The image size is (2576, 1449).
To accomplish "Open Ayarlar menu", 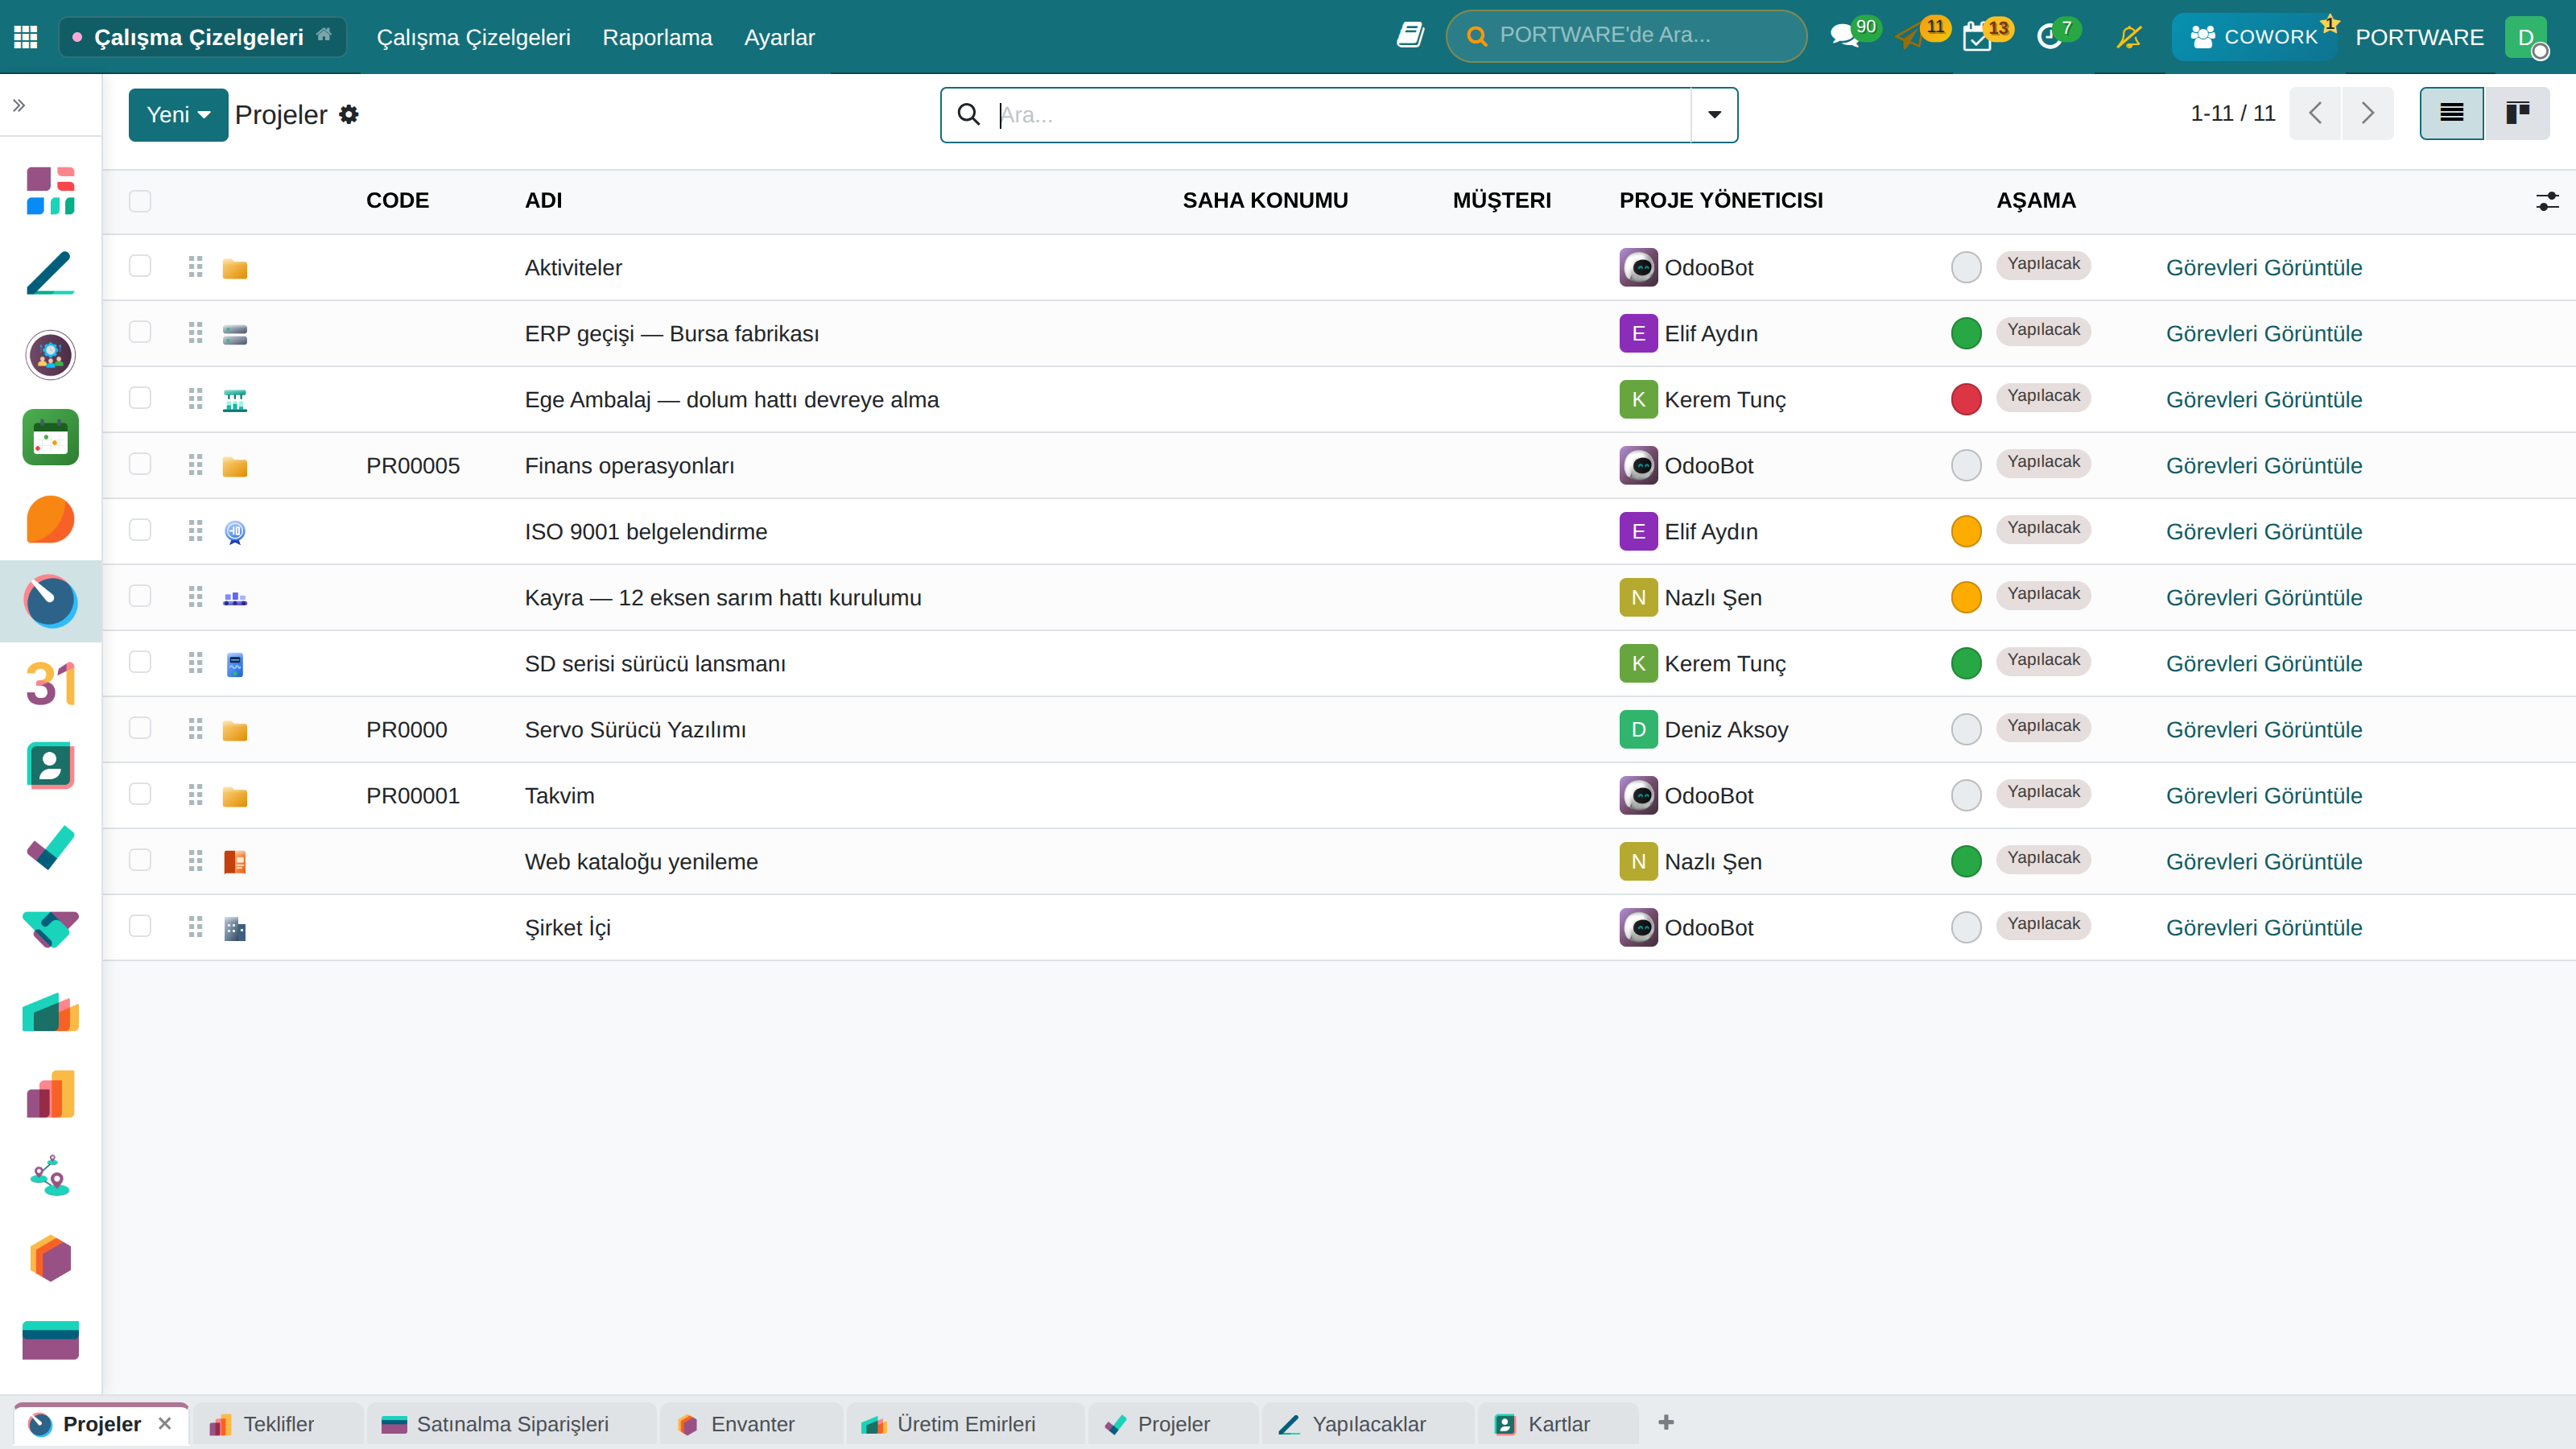I will pos(779,37).
